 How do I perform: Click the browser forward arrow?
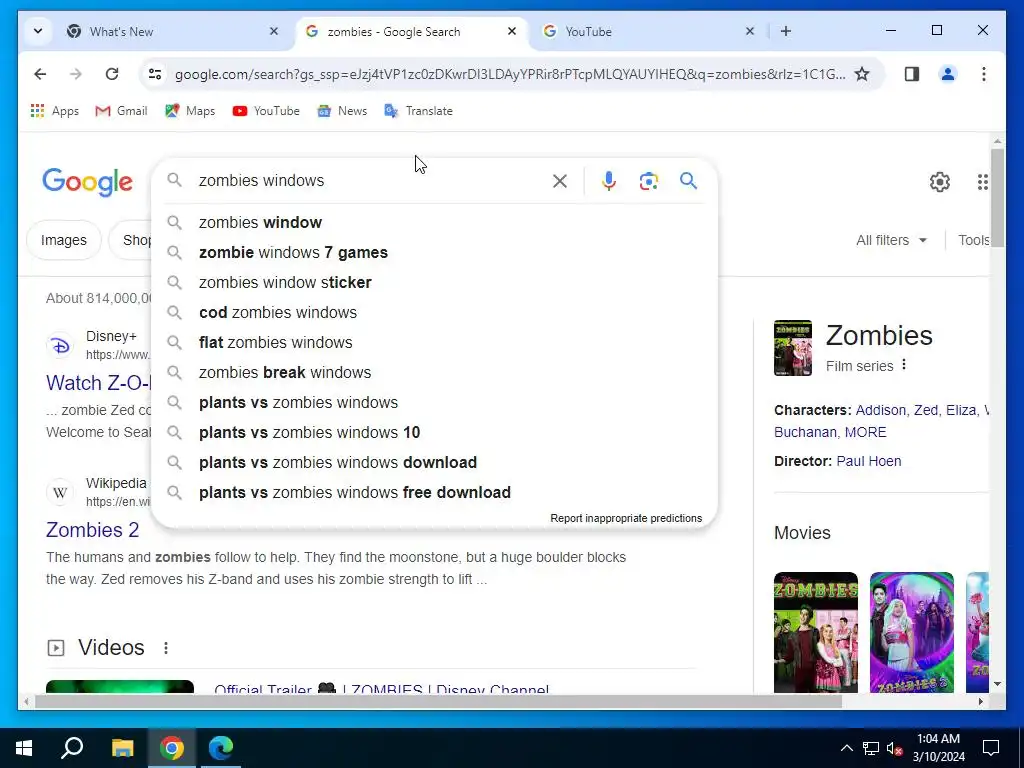(76, 74)
